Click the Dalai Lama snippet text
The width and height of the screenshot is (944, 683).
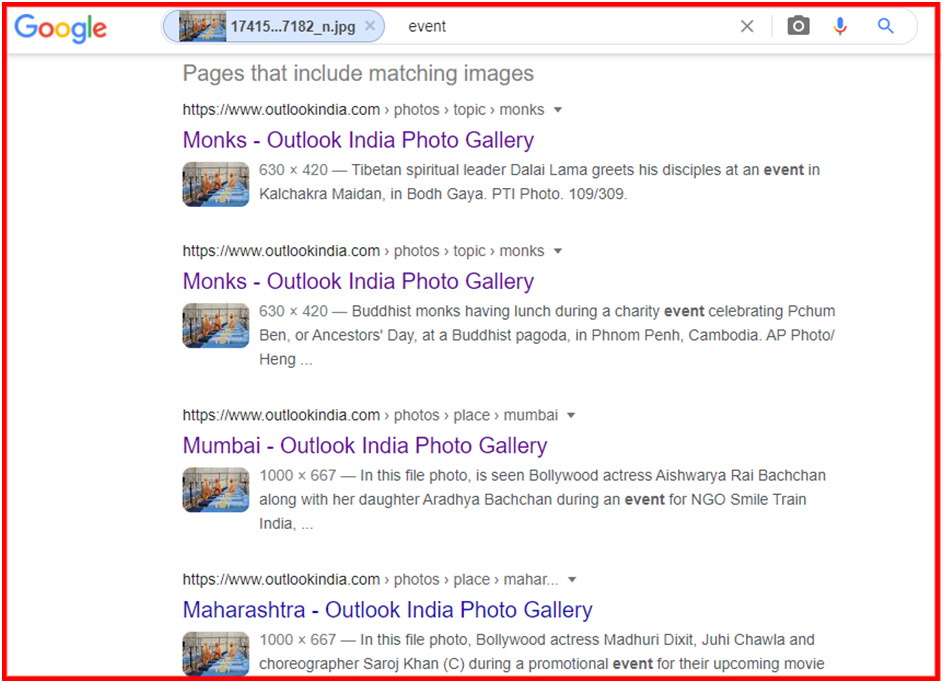[539, 182]
